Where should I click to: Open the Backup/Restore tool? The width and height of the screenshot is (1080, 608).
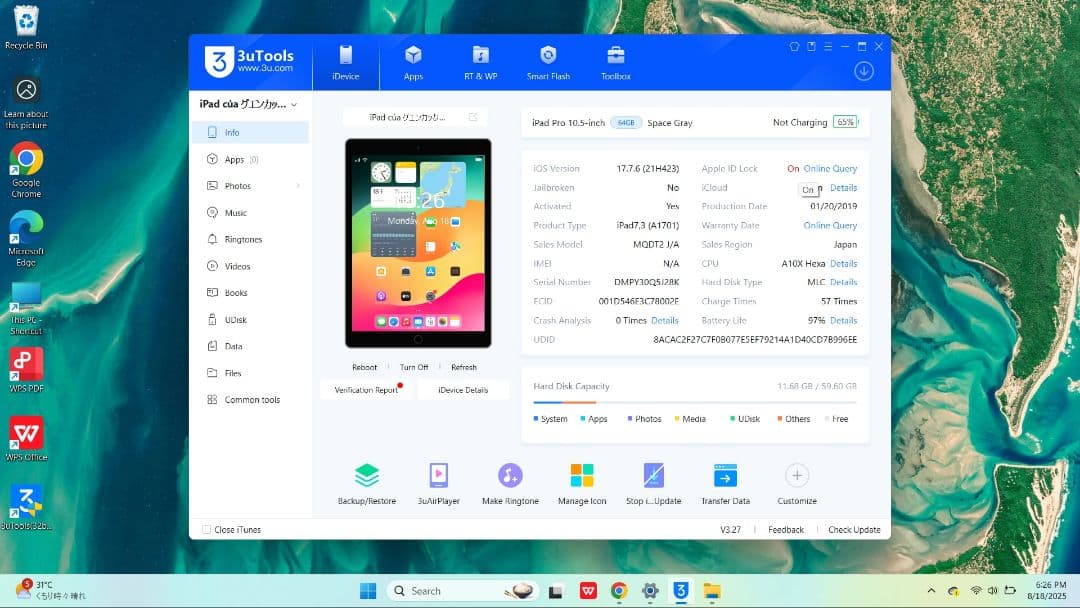pos(367,481)
